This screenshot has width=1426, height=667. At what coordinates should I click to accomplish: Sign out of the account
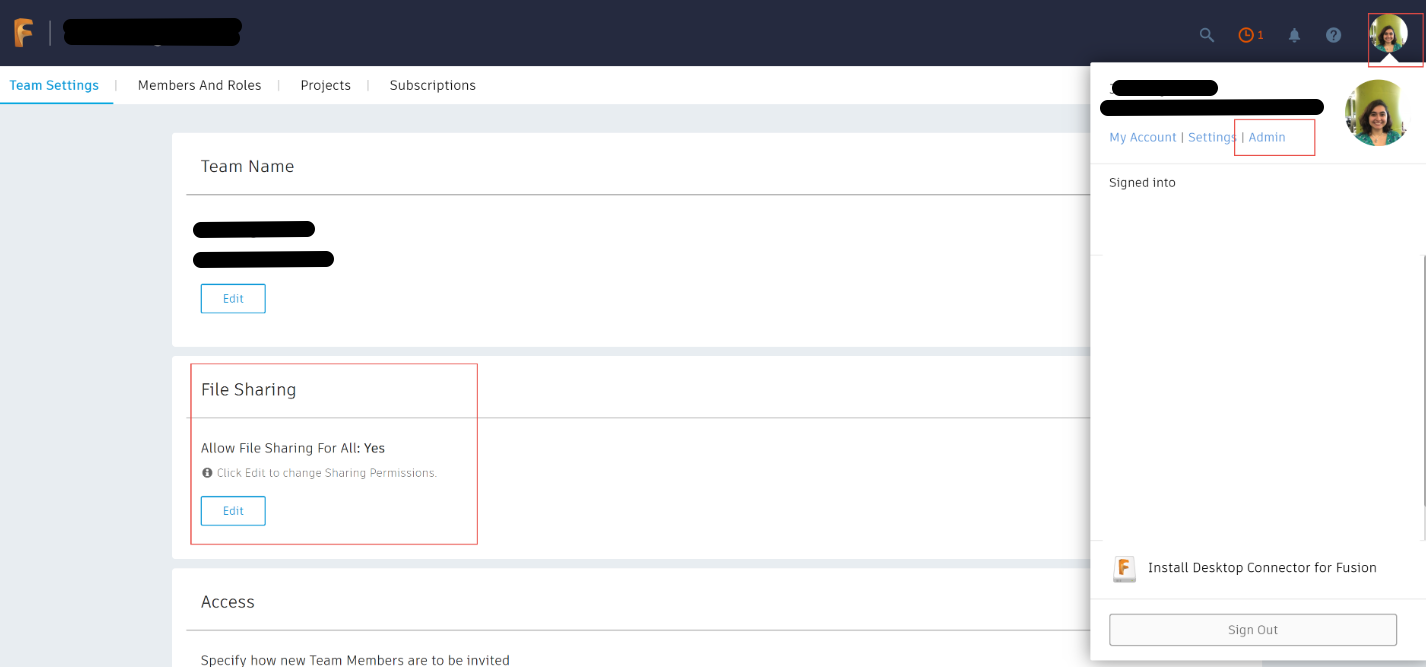(x=1252, y=629)
